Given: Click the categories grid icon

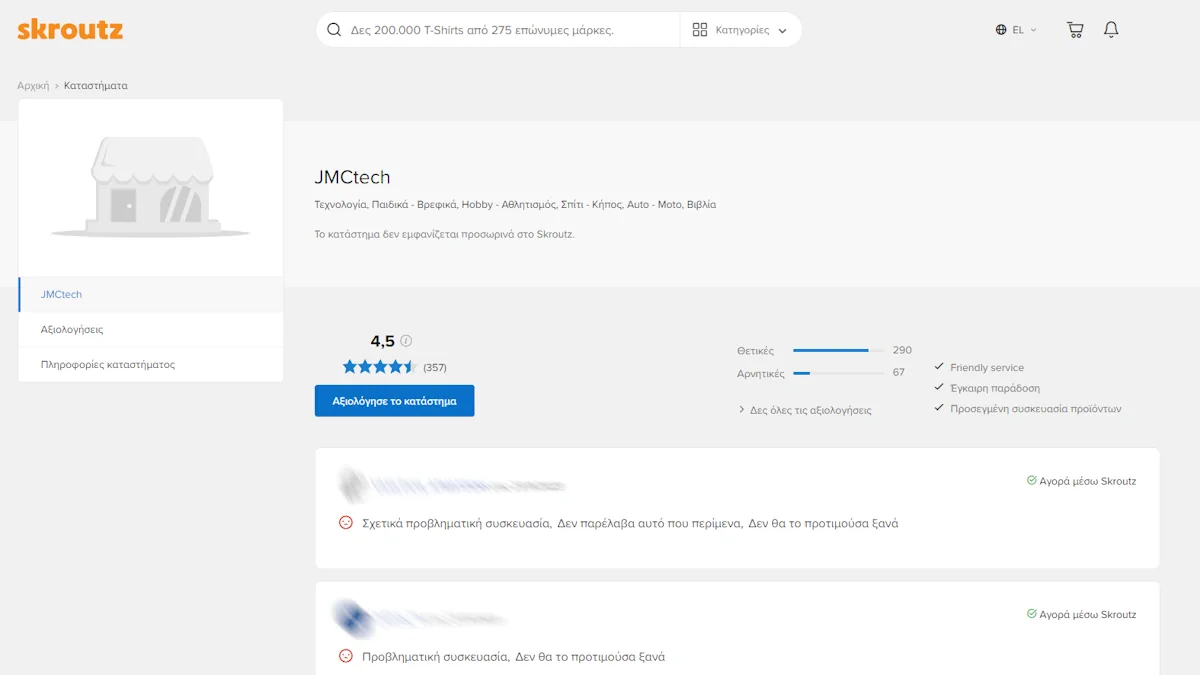Looking at the screenshot, I should (700, 30).
